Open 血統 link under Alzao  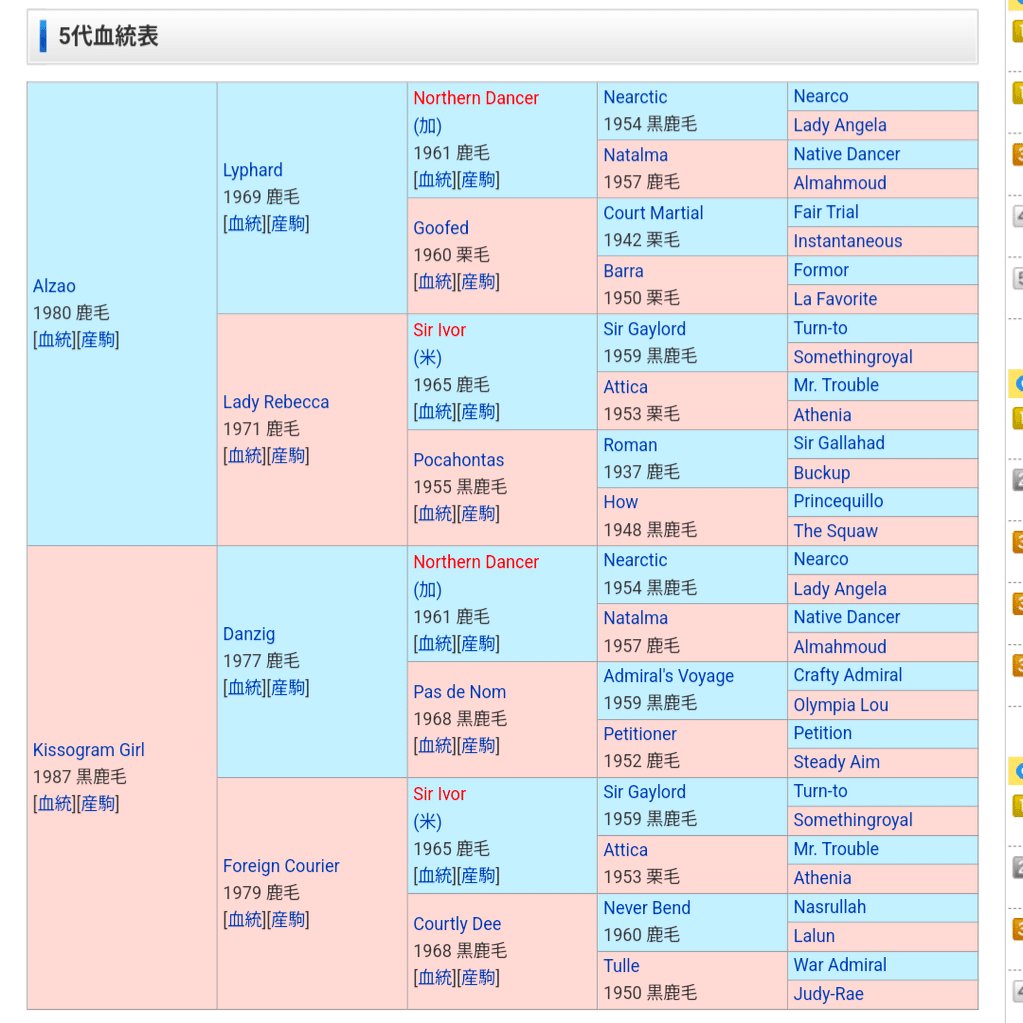tap(55, 340)
